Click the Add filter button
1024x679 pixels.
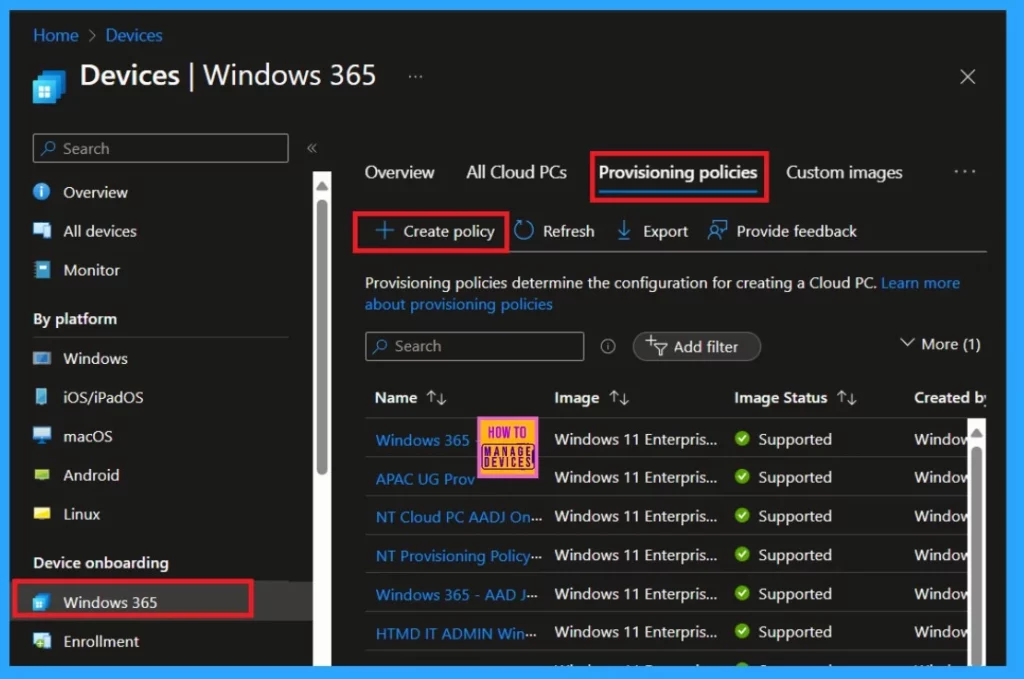coord(696,346)
